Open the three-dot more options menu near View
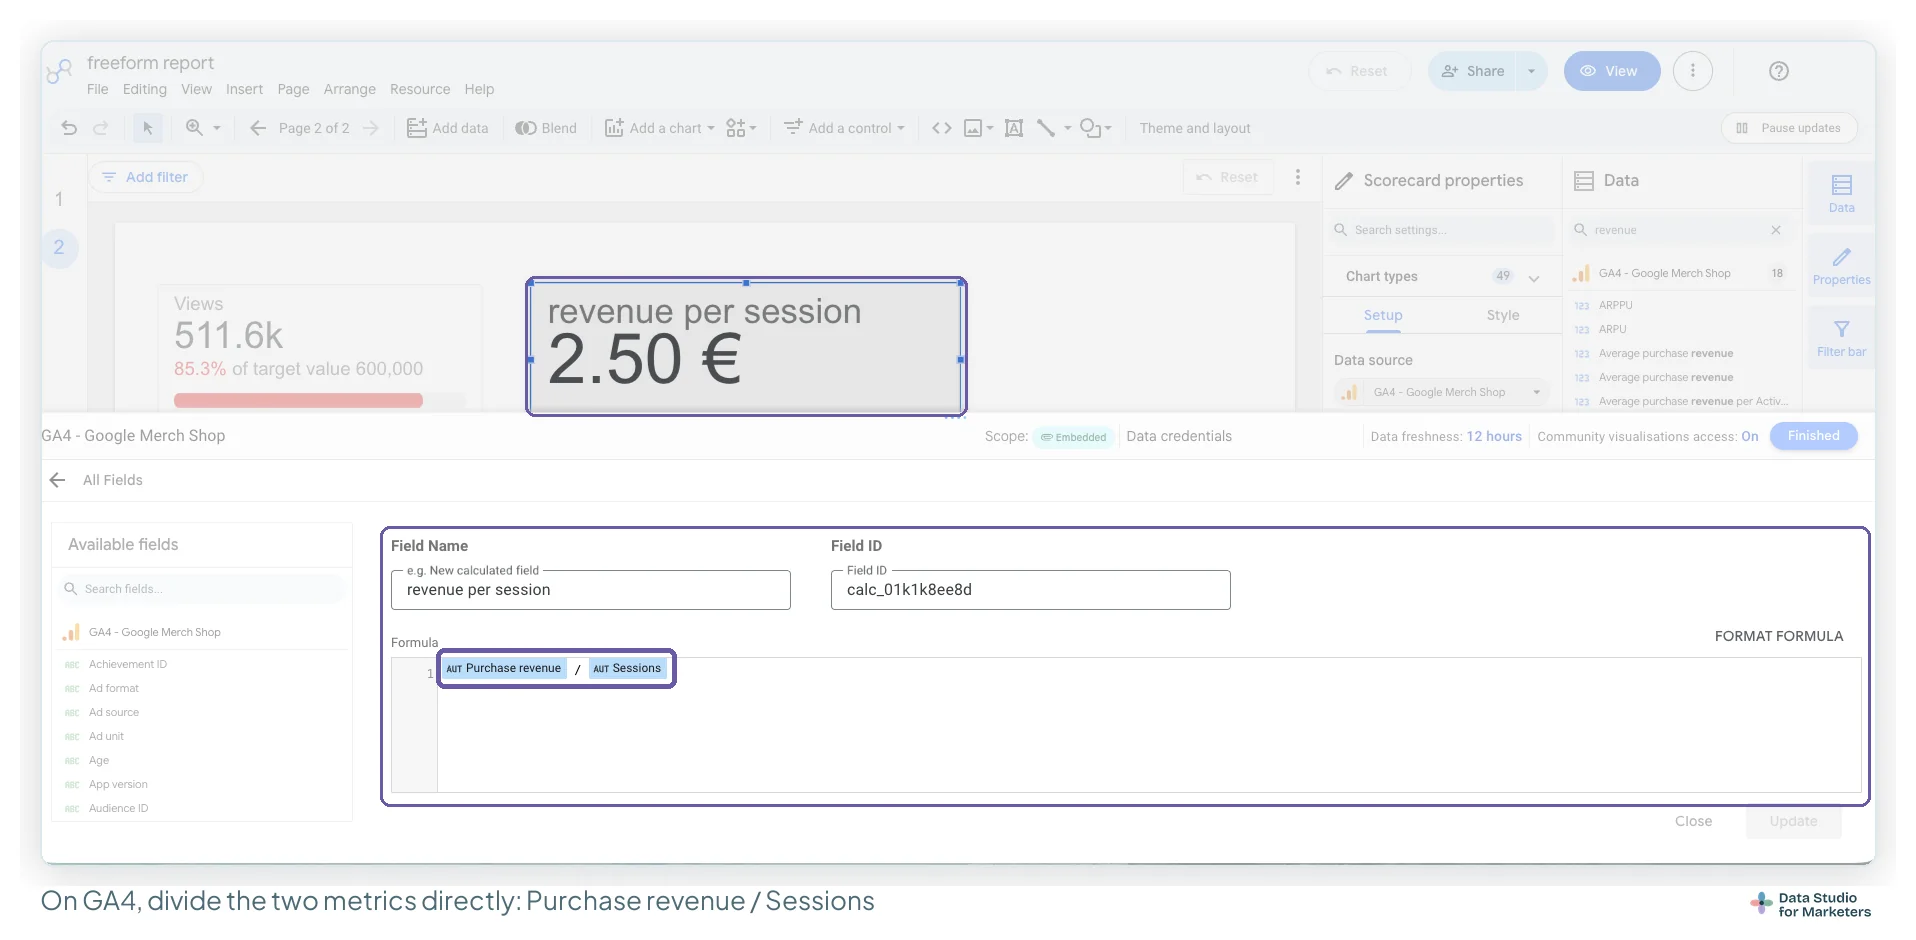 pyautogui.click(x=1693, y=71)
